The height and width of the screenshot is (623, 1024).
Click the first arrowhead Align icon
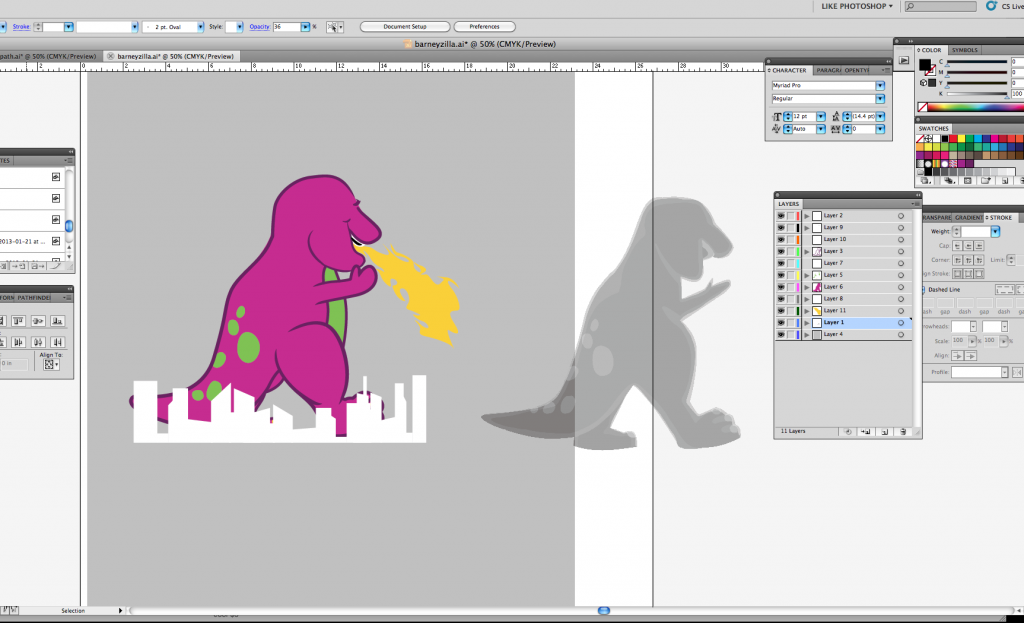tap(957, 356)
